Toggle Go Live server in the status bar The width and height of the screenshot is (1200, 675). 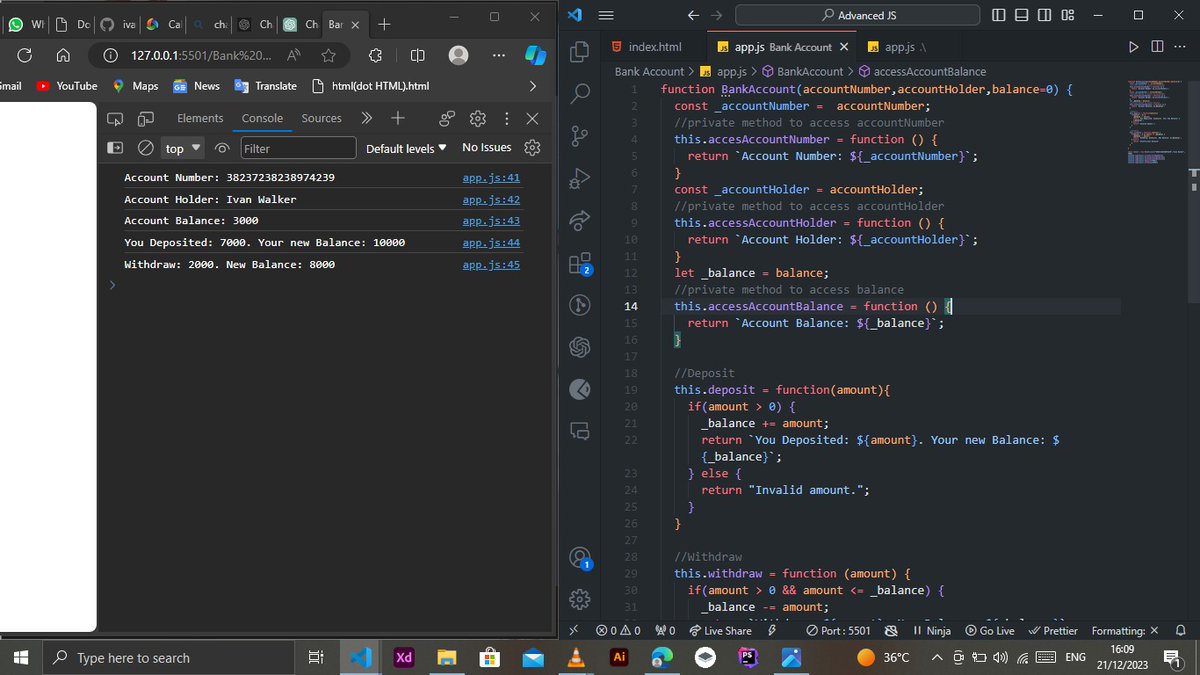[x=990, y=630]
